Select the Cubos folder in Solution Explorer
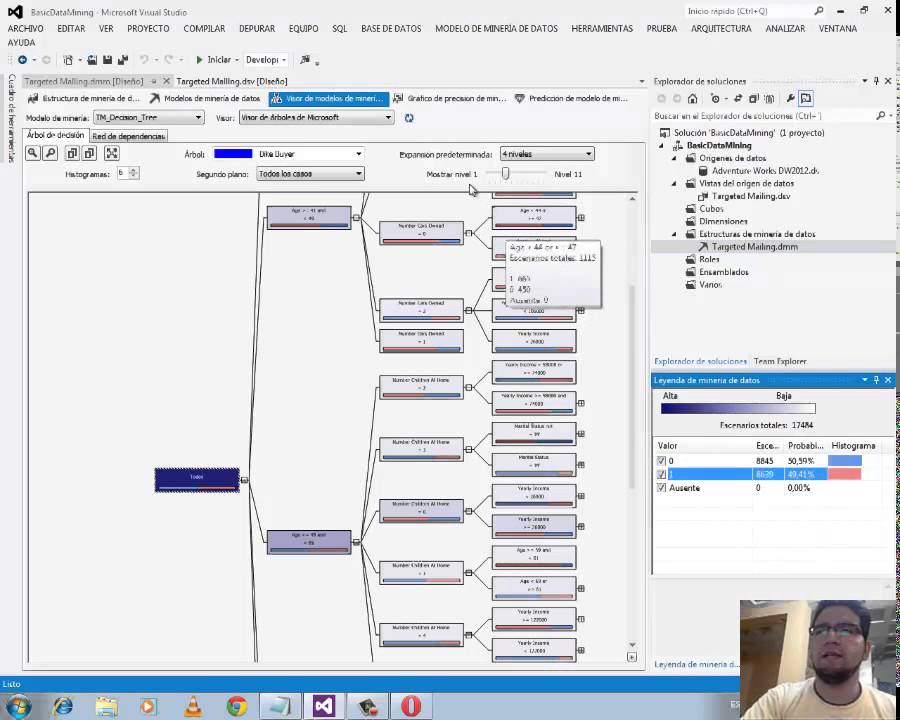Screen dimensions: 900x720 tap(711, 209)
